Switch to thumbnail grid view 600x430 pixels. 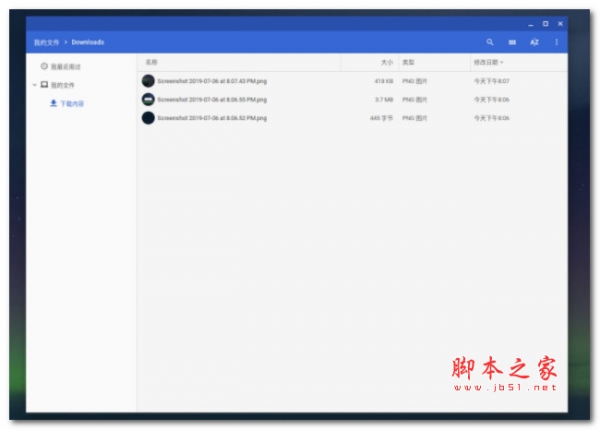coord(512,42)
